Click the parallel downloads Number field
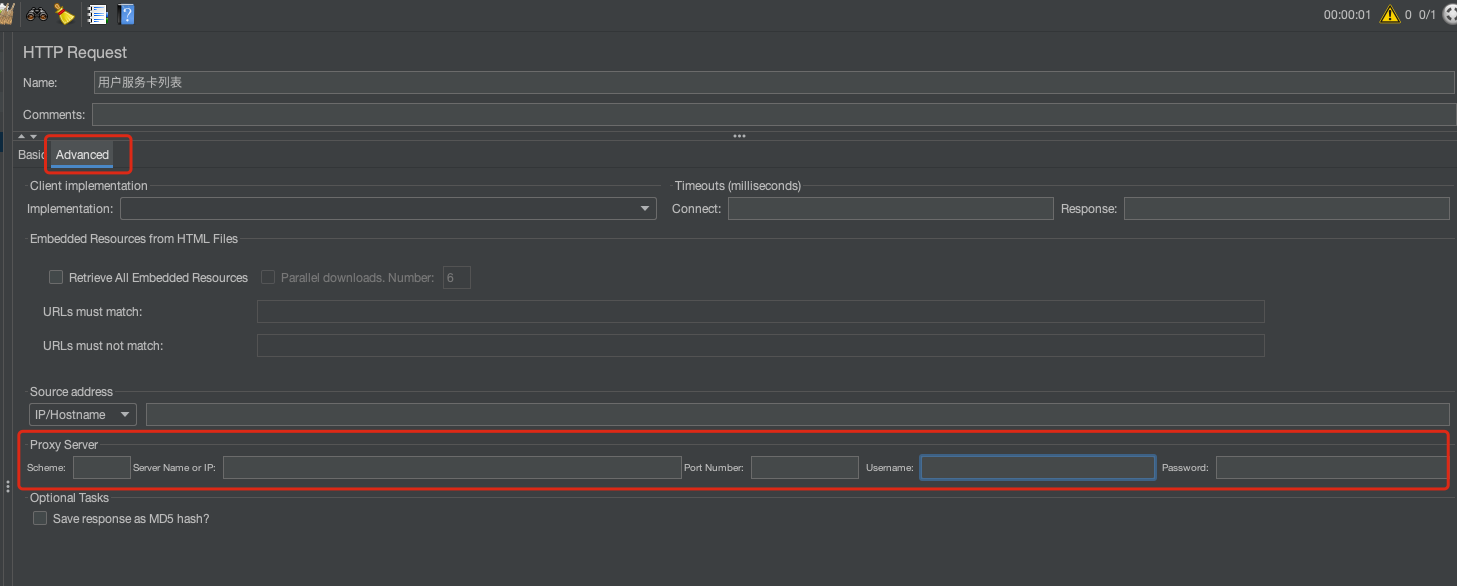Screen dimensions: 1457x586 point(456,277)
